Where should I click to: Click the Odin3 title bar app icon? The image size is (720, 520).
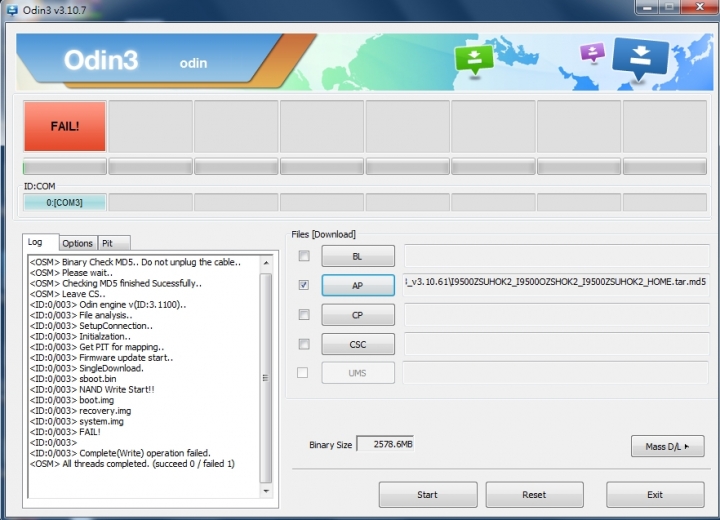11,9
